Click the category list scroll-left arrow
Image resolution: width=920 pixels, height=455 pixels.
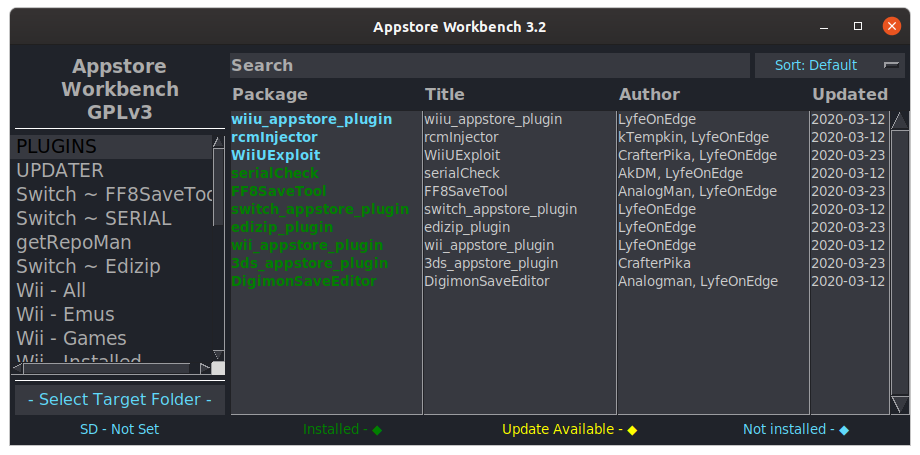click(18, 369)
